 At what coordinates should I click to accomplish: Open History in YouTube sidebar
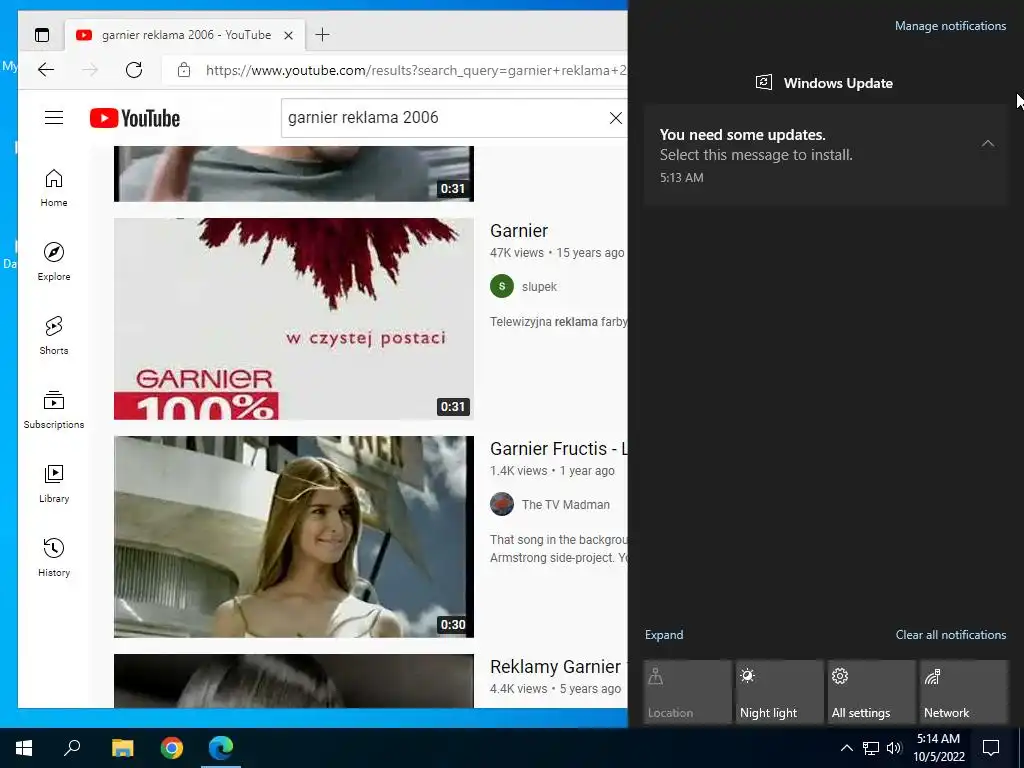(54, 558)
